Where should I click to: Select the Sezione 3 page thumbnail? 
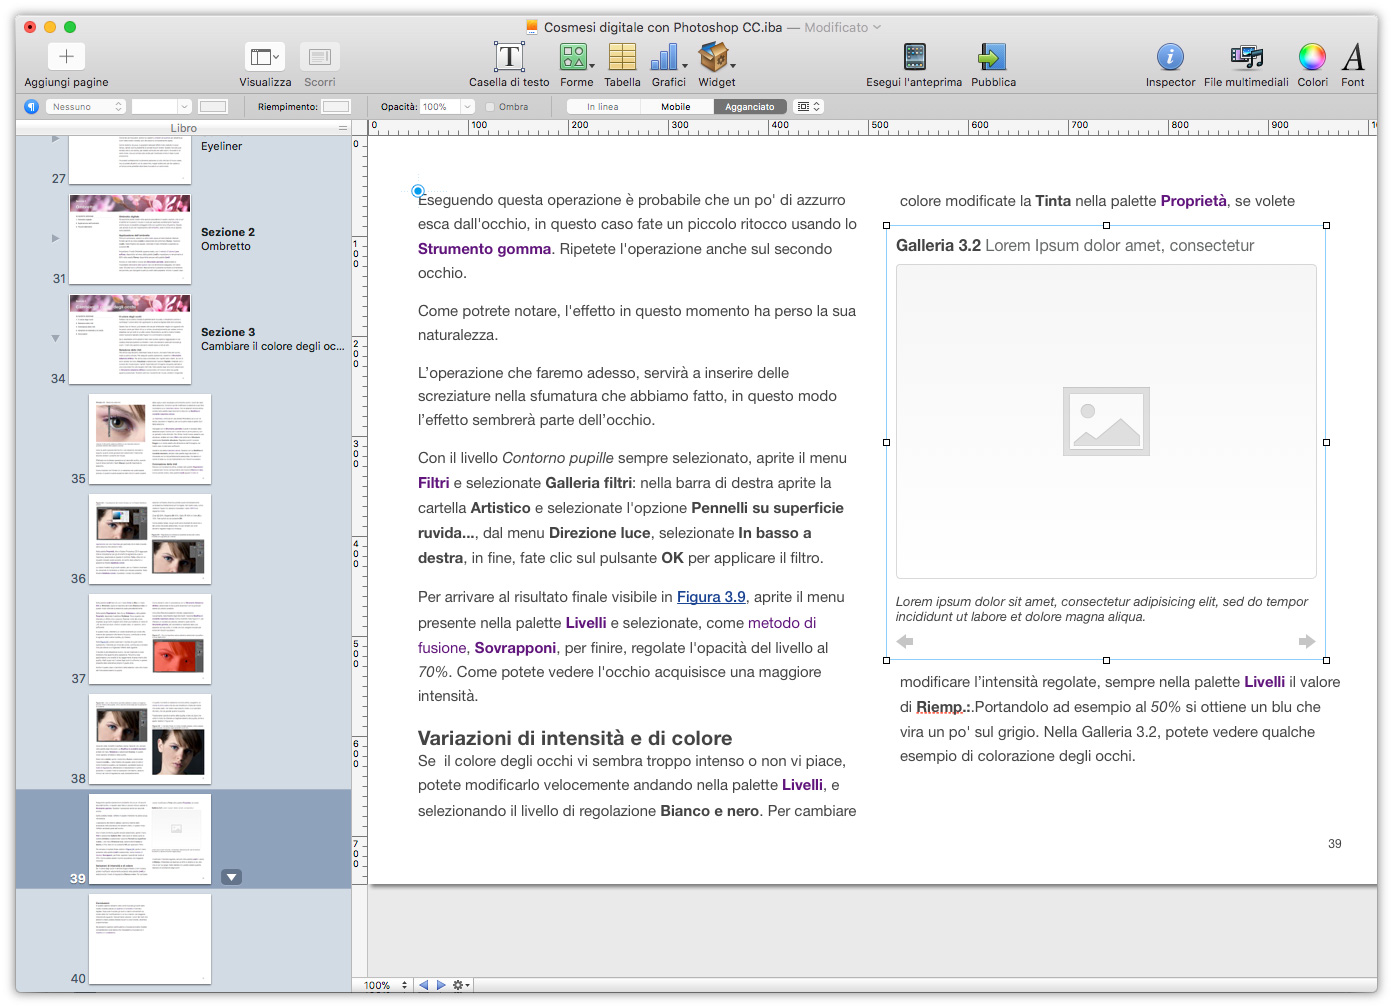pyautogui.click(x=130, y=340)
